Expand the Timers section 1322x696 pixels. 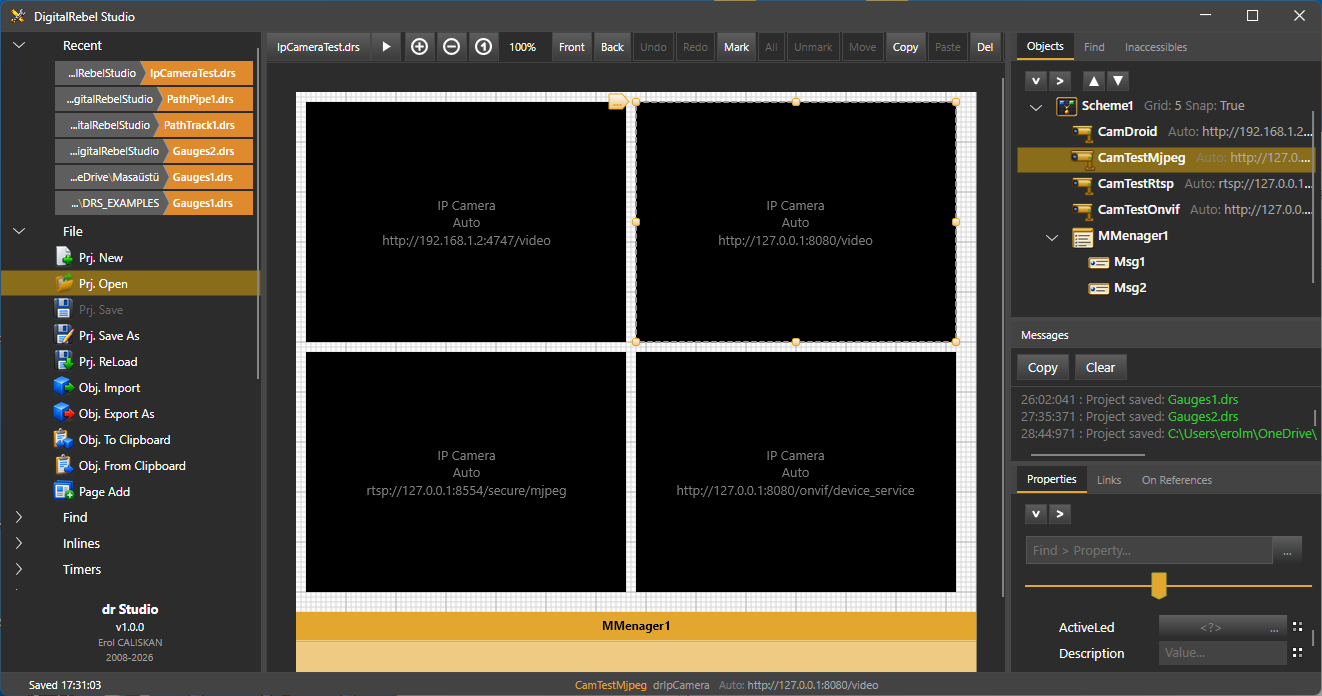pyautogui.click(x=19, y=570)
